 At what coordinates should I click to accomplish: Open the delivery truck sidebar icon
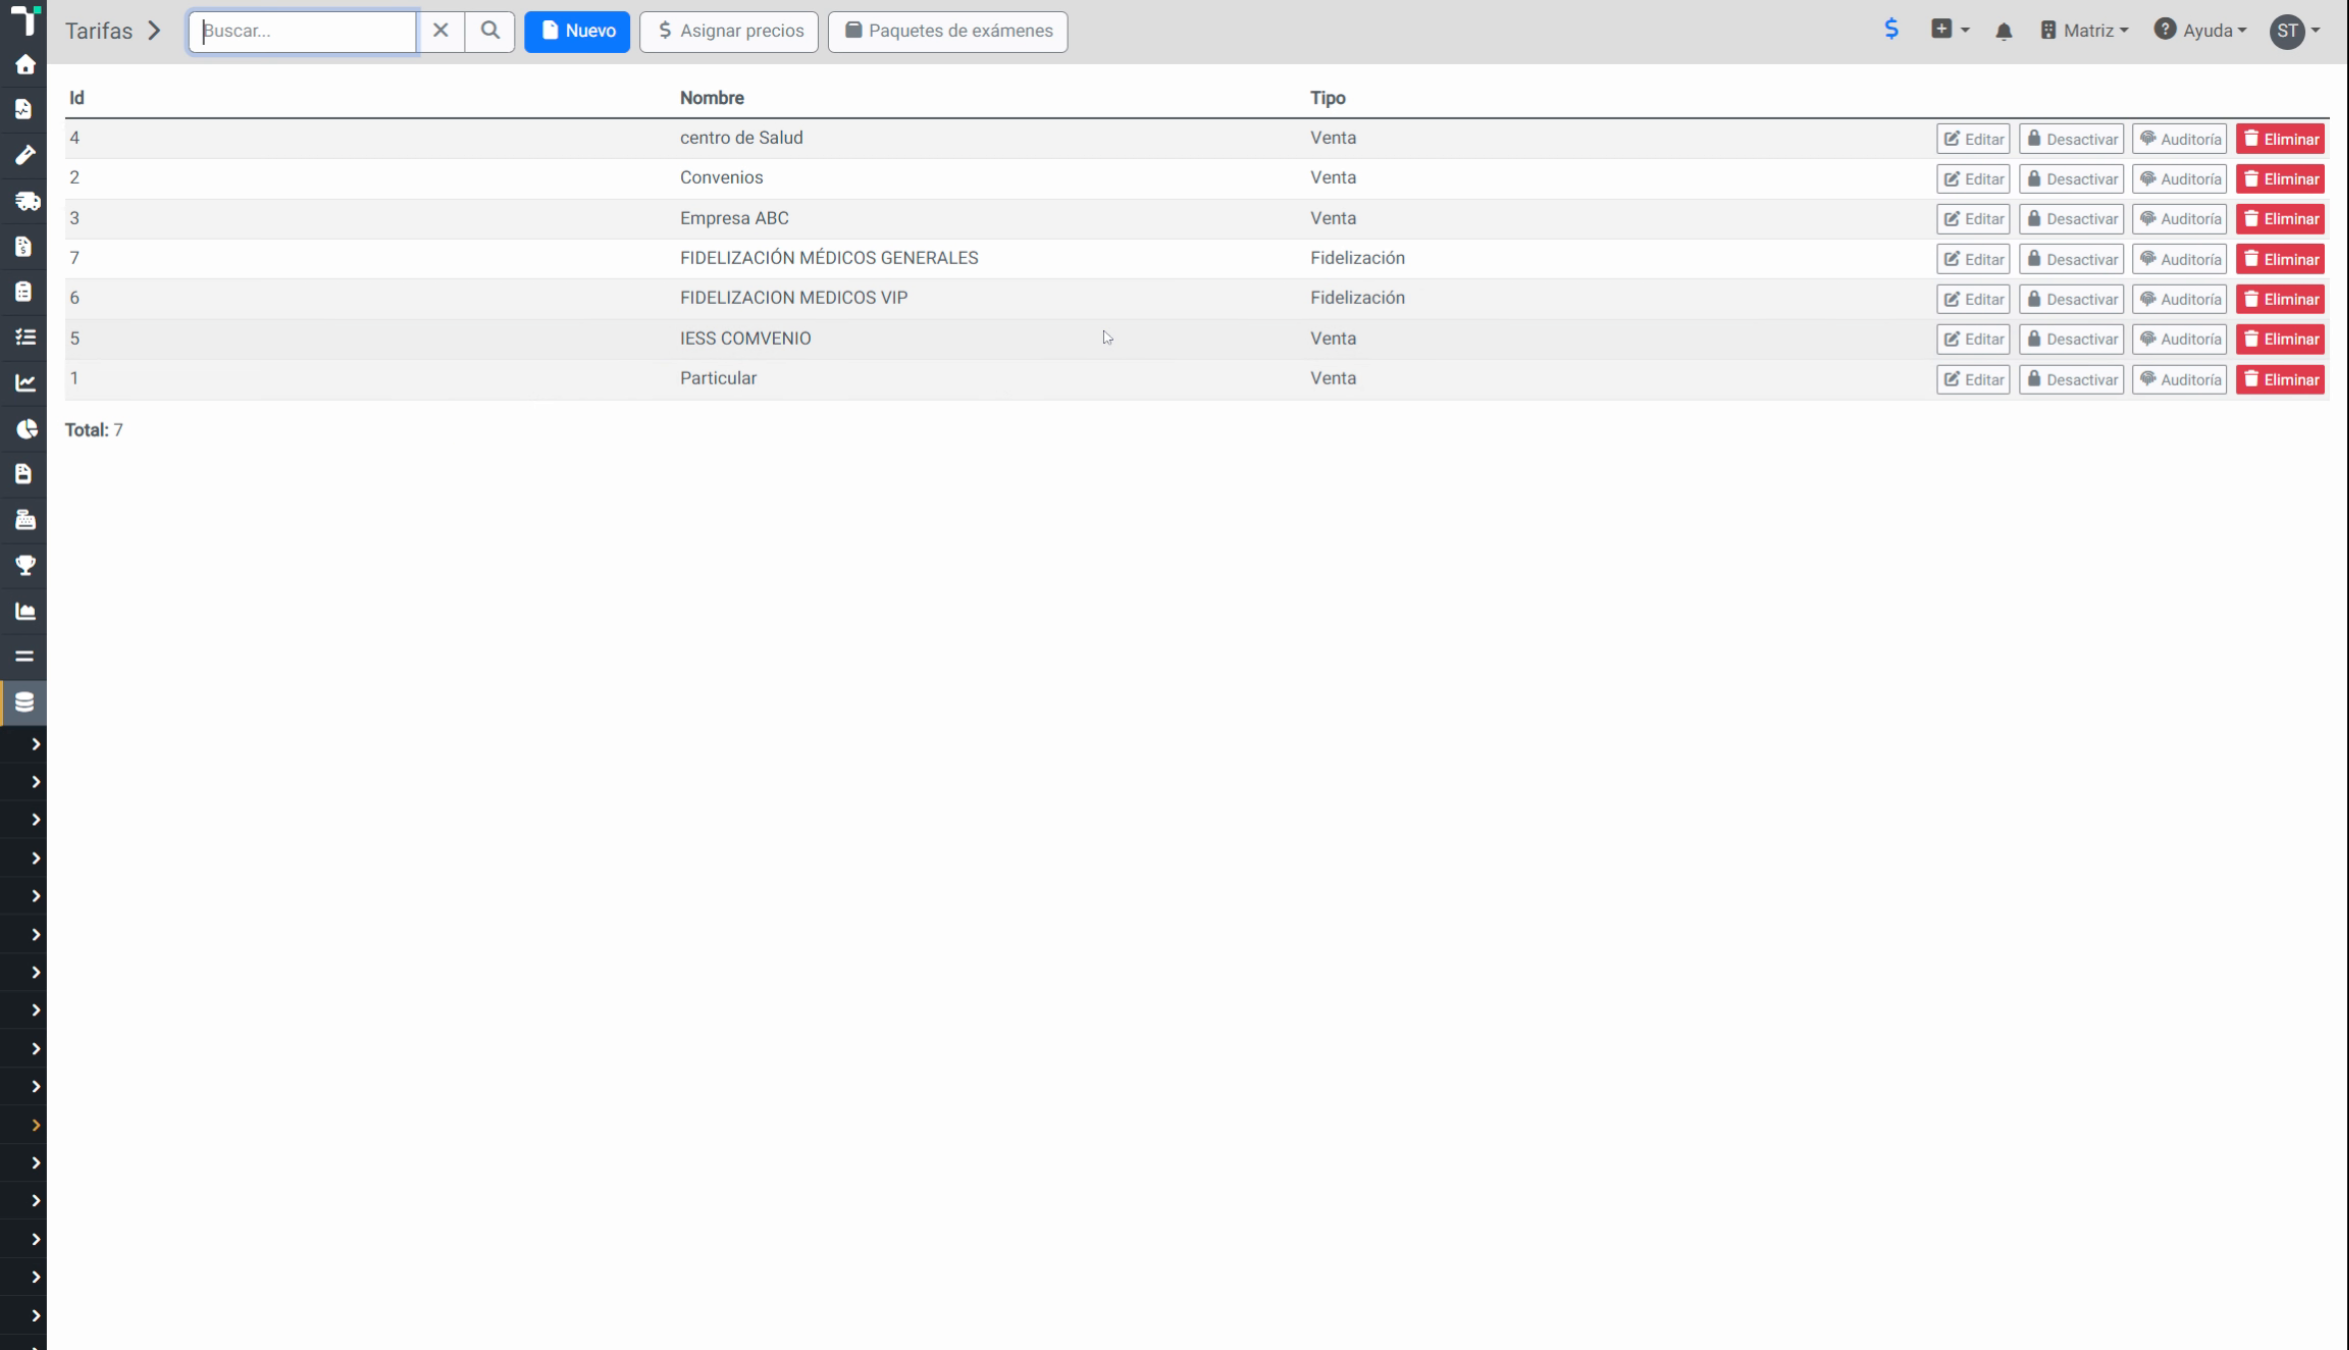tap(27, 201)
